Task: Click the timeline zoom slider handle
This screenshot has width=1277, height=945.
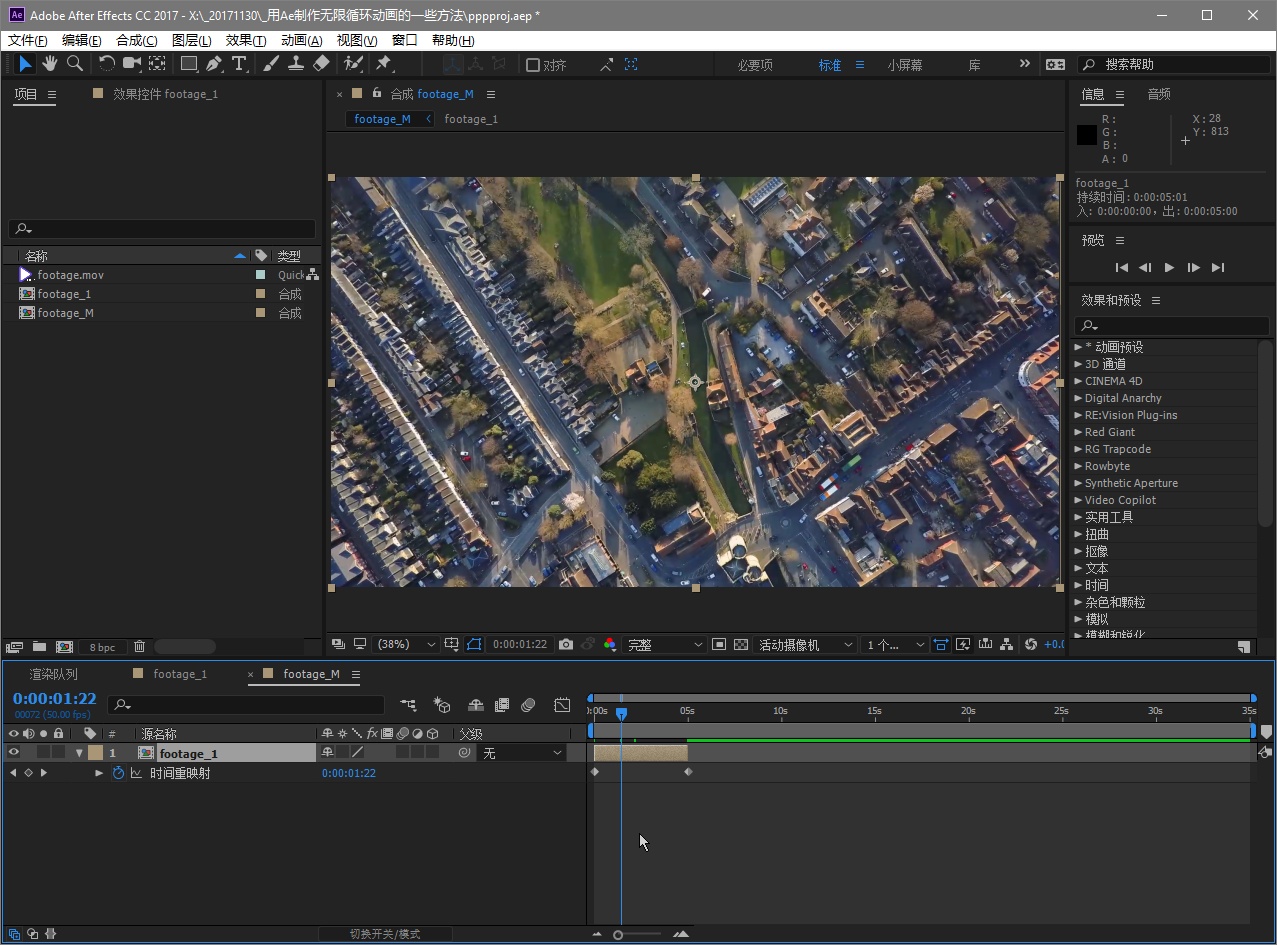Action: click(x=618, y=935)
